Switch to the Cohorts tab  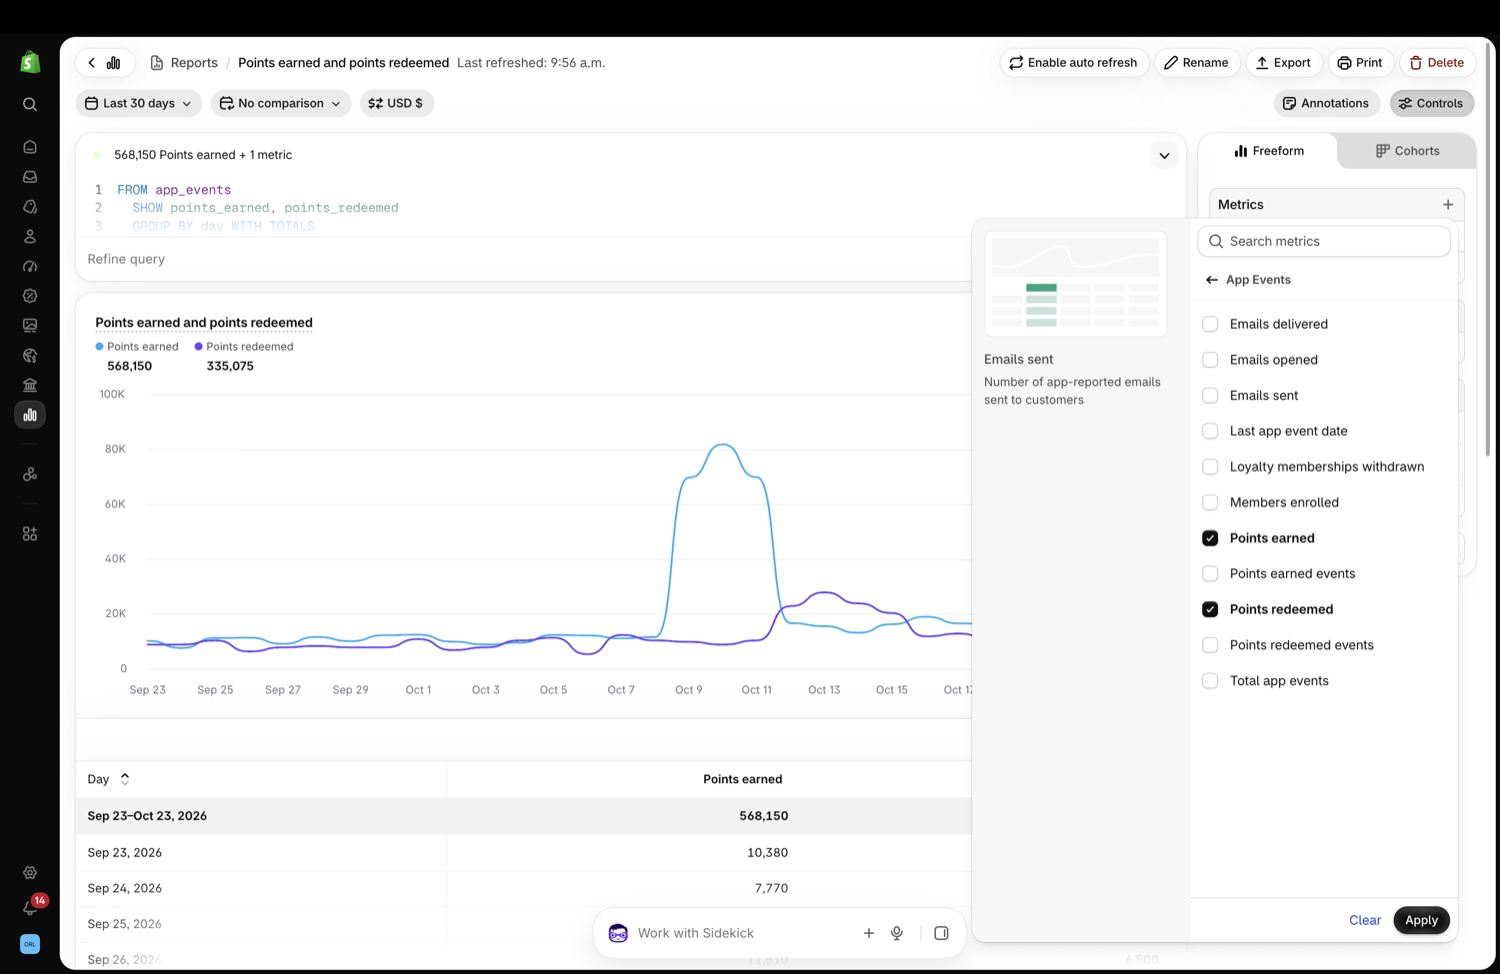pos(1407,151)
